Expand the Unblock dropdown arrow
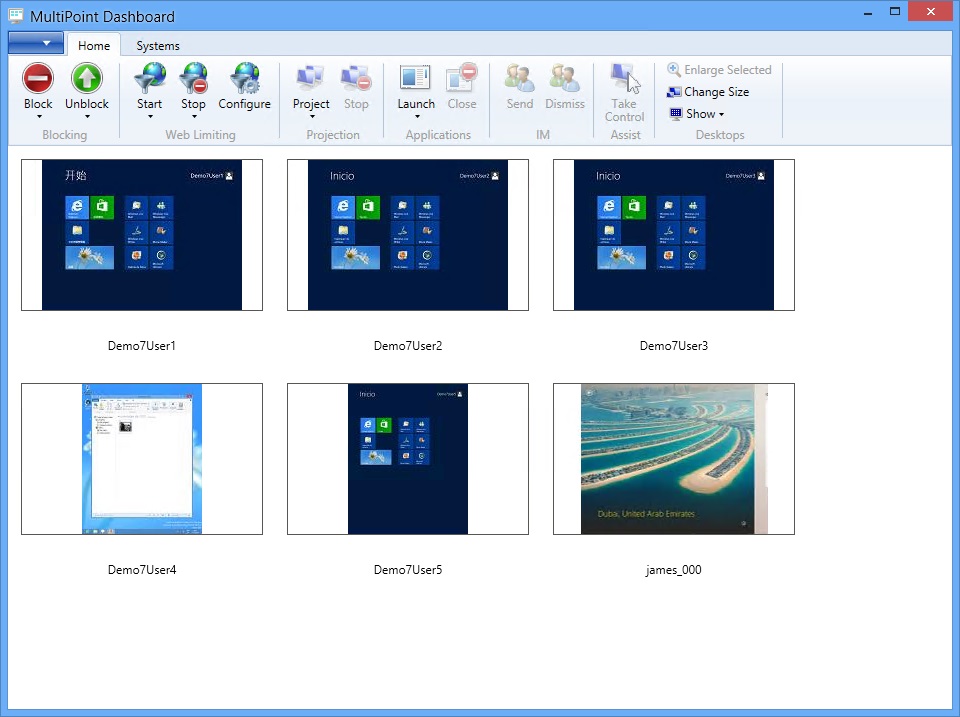960x717 pixels. point(87,117)
